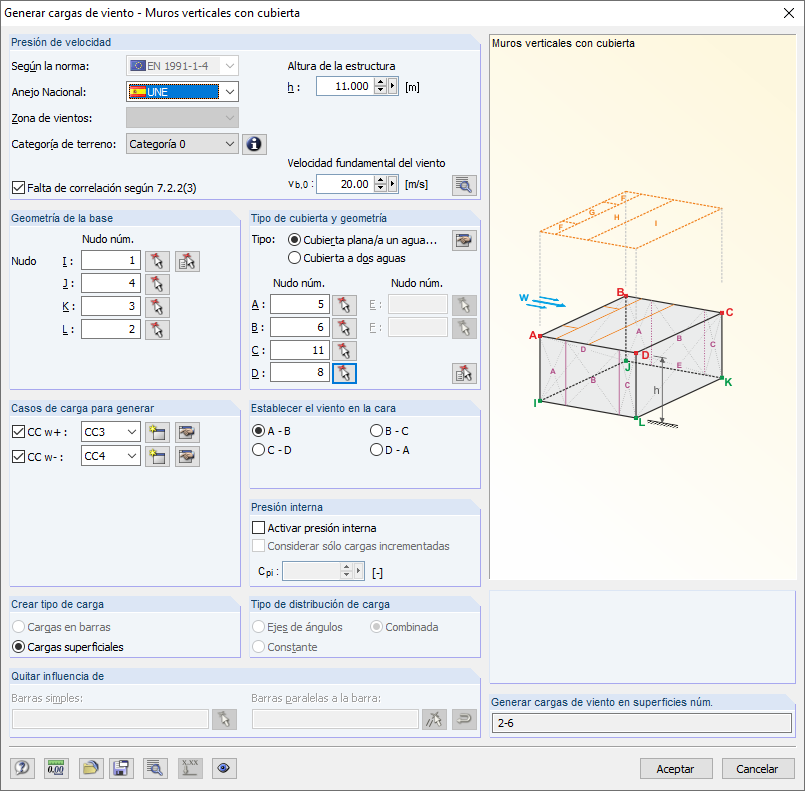Viewport: 805px width, 791px height.
Task: Pick node K graphically
Action: pyautogui.click(x=157, y=307)
